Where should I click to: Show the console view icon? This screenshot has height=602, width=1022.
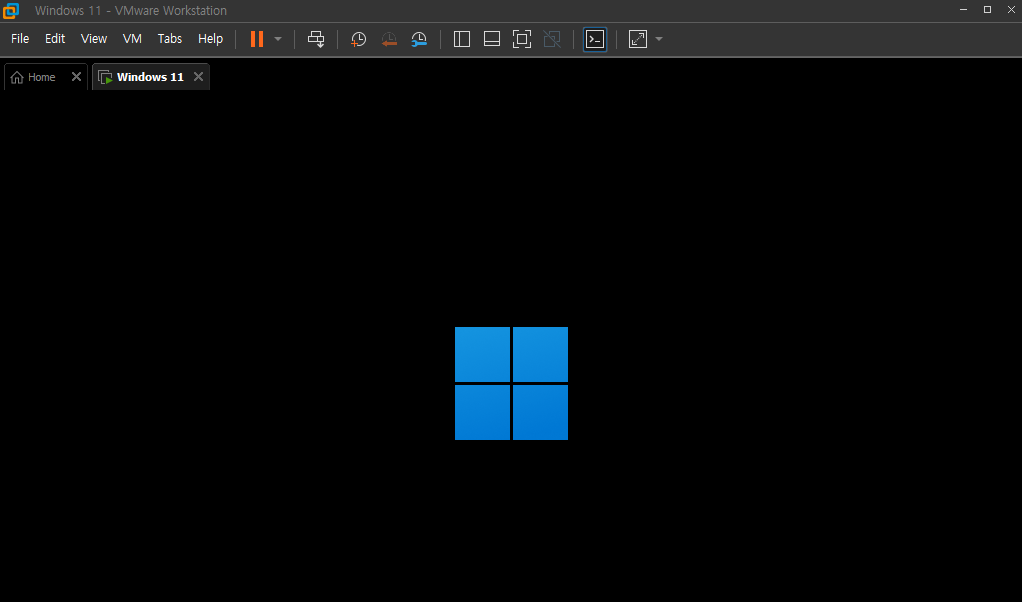[595, 39]
